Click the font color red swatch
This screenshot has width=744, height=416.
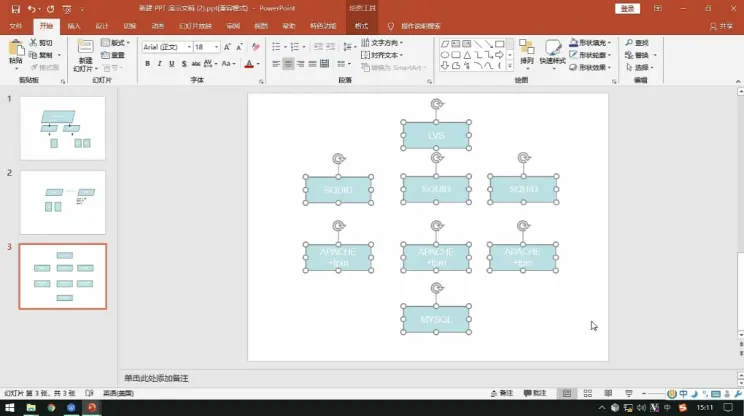(249, 64)
